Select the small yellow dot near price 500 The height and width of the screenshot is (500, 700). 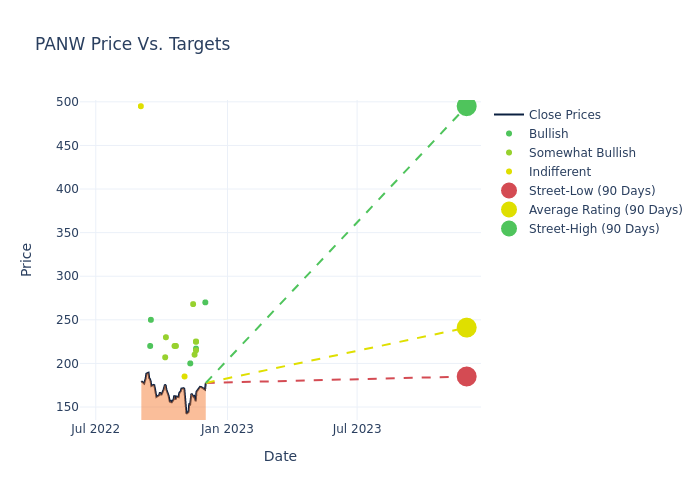click(x=141, y=106)
